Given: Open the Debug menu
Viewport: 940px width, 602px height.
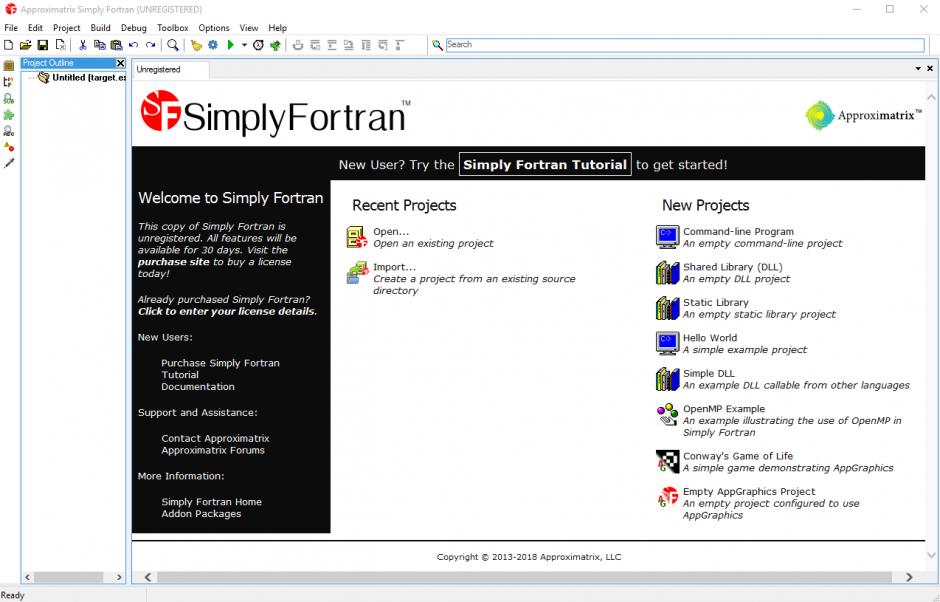Looking at the screenshot, I should (x=134, y=28).
